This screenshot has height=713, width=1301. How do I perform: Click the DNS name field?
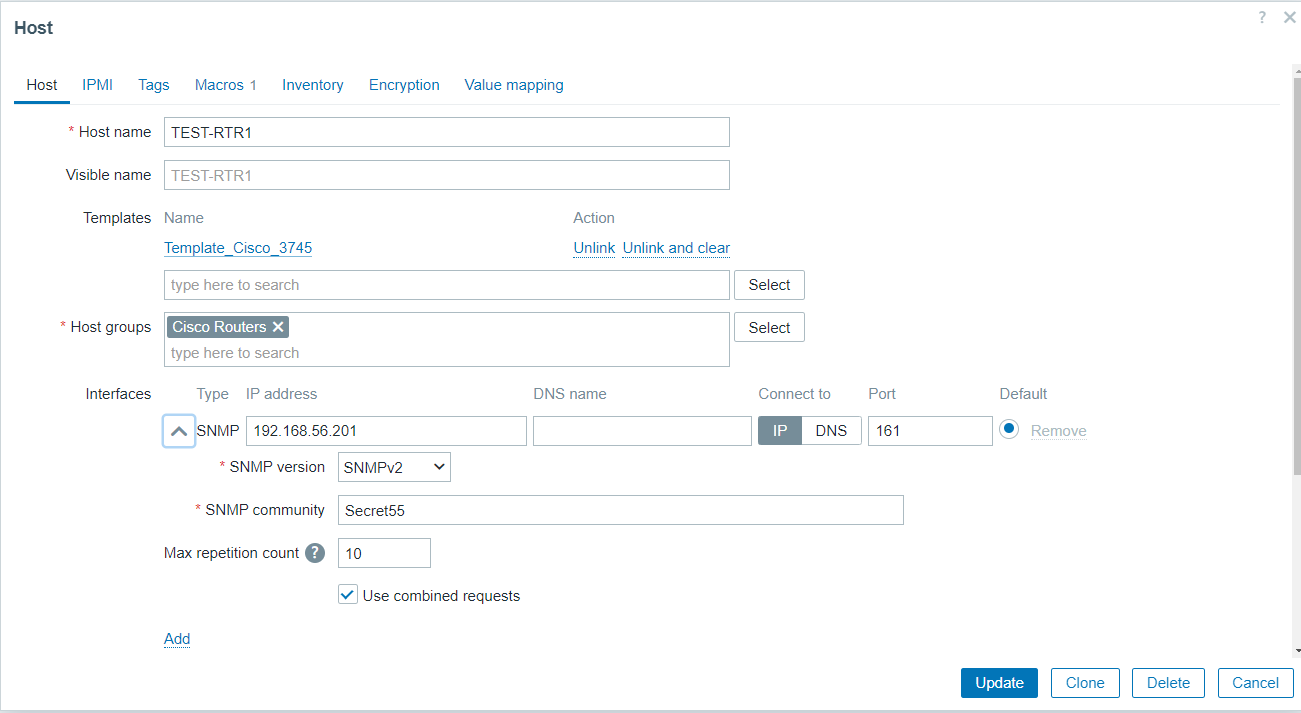tap(642, 431)
